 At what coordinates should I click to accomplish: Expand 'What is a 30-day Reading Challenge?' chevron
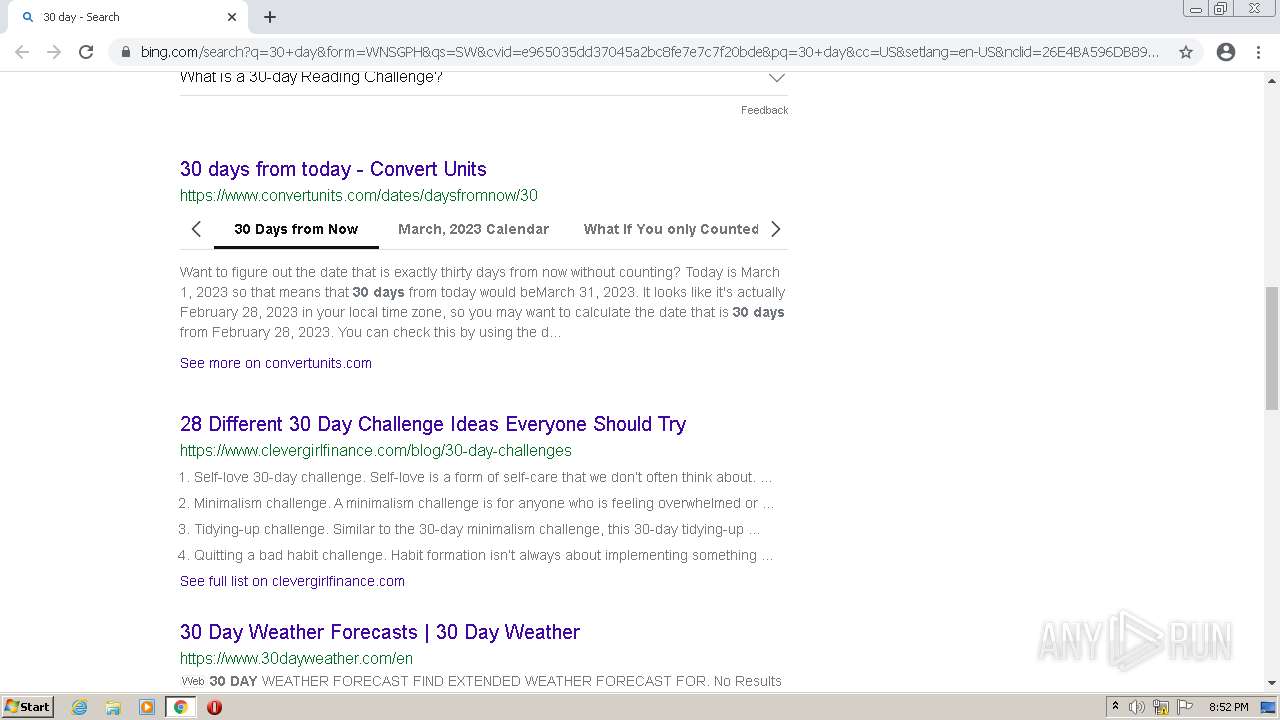pyautogui.click(x=776, y=77)
